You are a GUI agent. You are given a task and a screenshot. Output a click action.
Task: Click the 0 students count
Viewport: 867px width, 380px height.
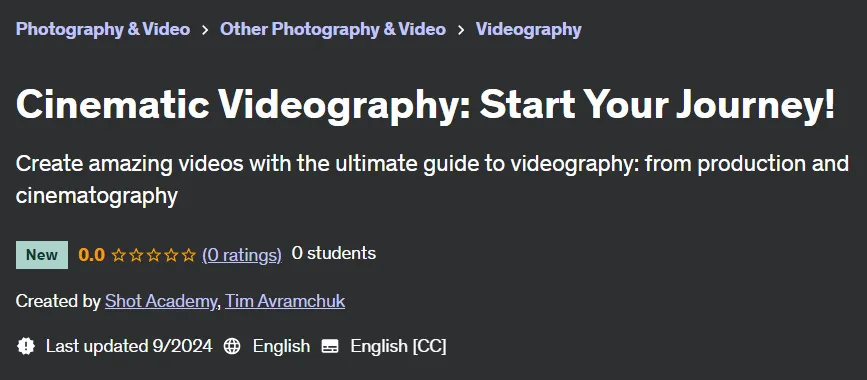pyautogui.click(x=333, y=253)
